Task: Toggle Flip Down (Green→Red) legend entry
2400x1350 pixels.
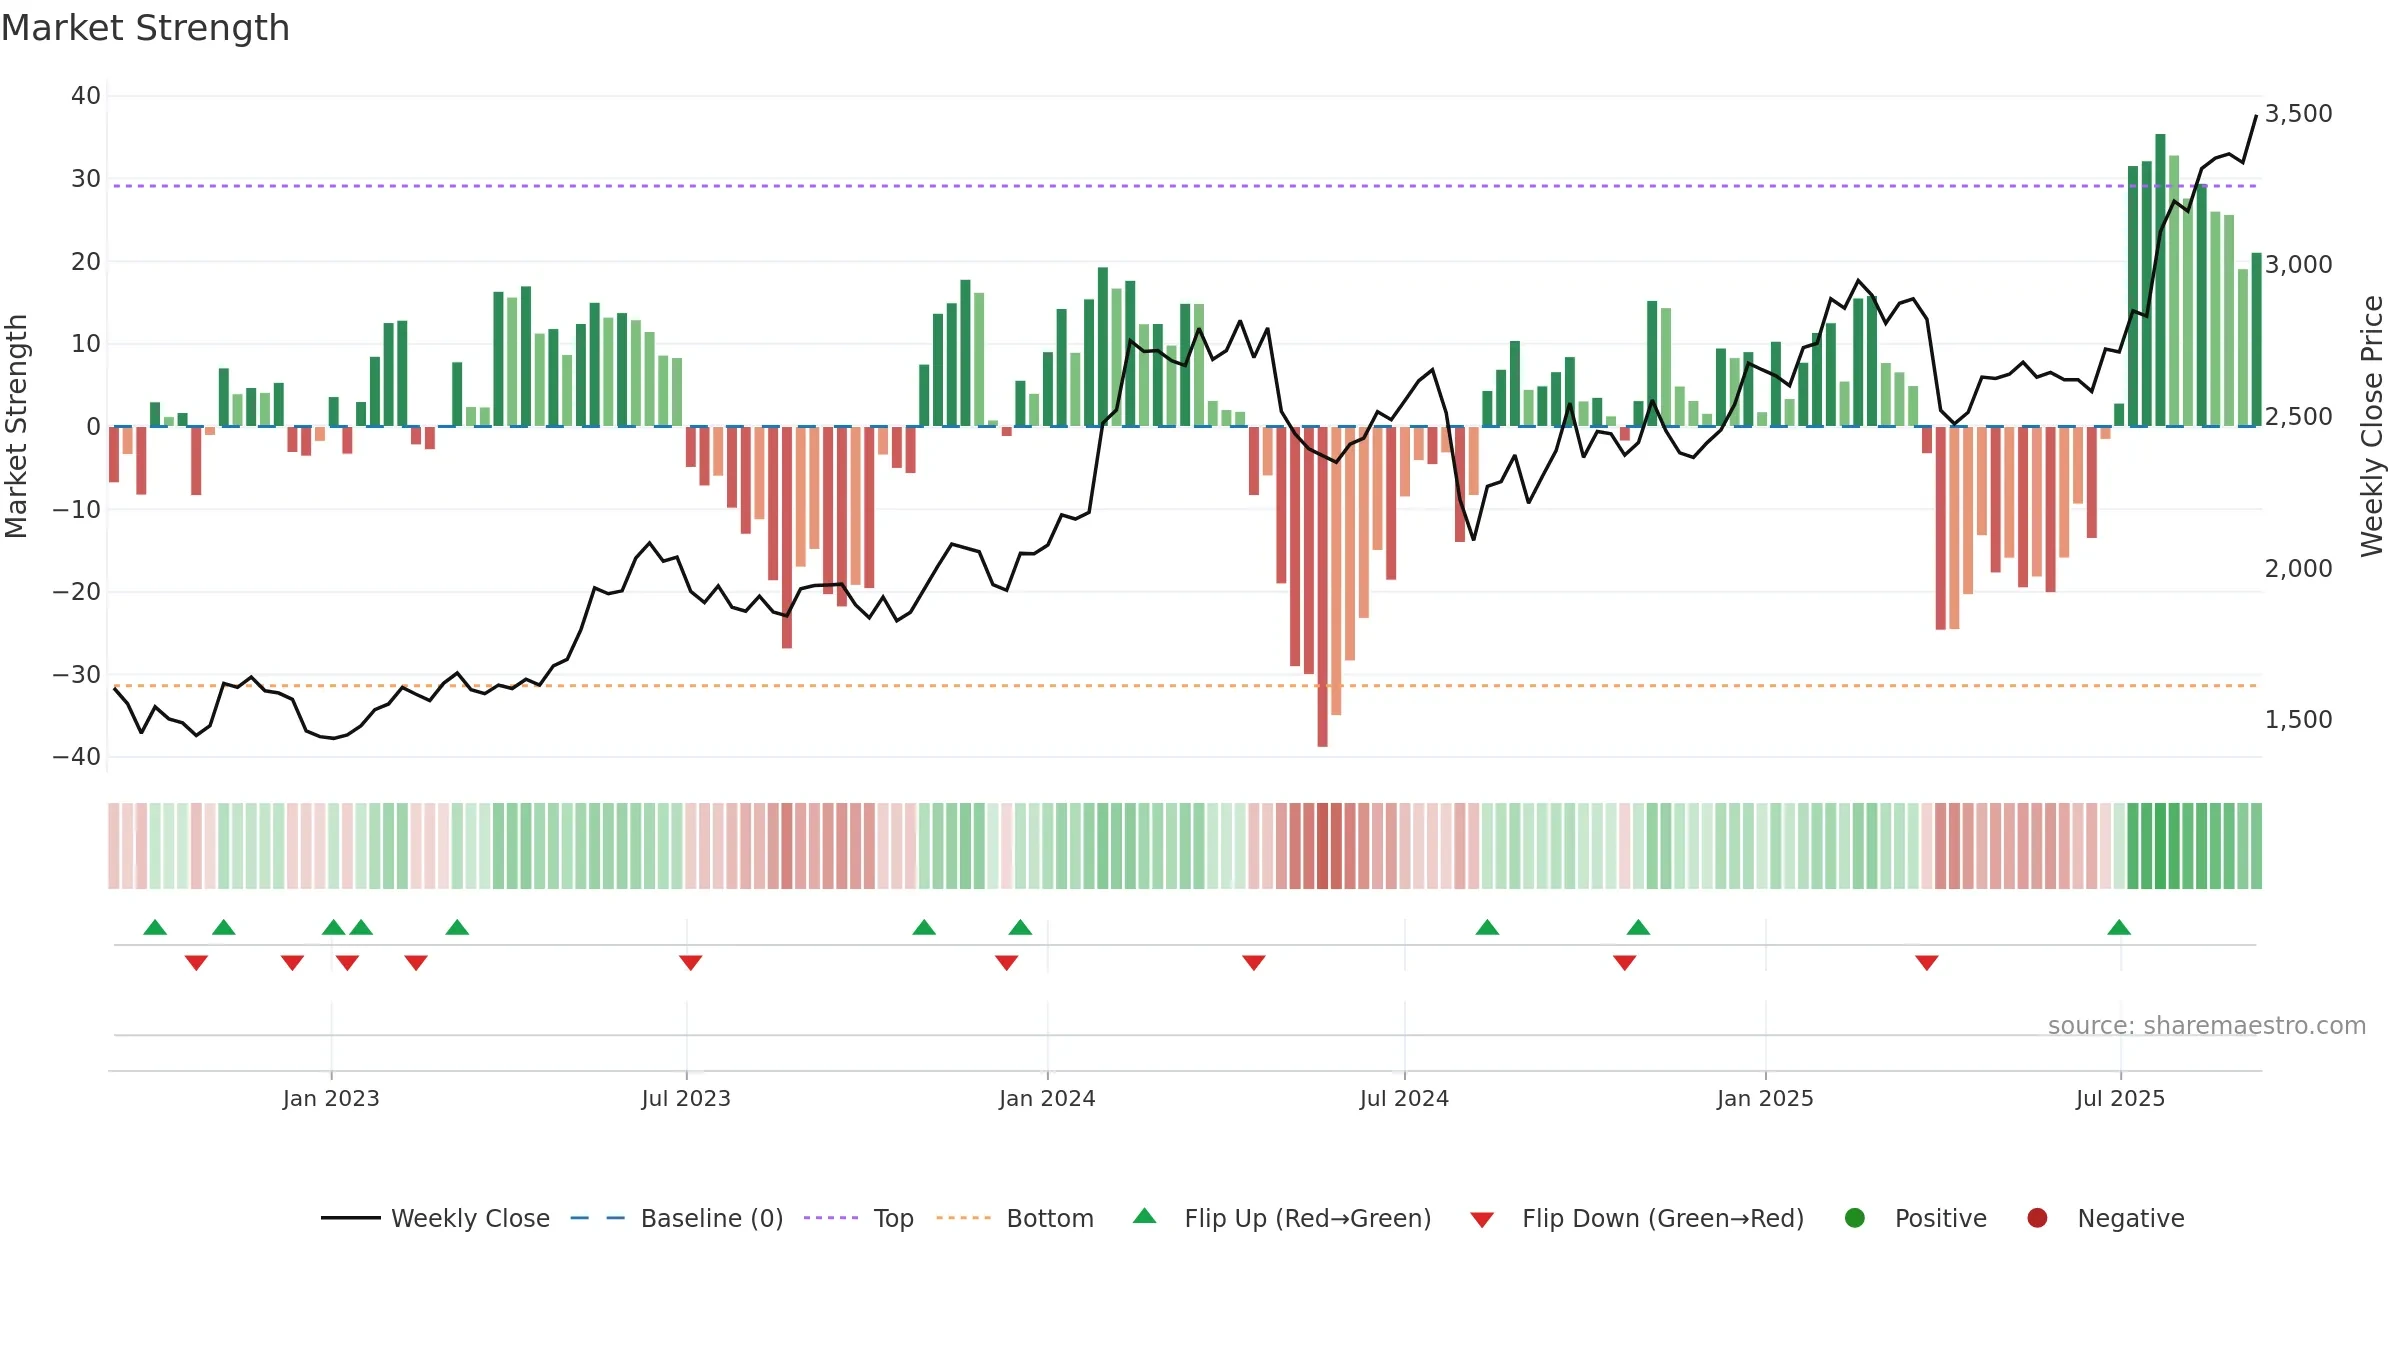Action: 1637,1218
